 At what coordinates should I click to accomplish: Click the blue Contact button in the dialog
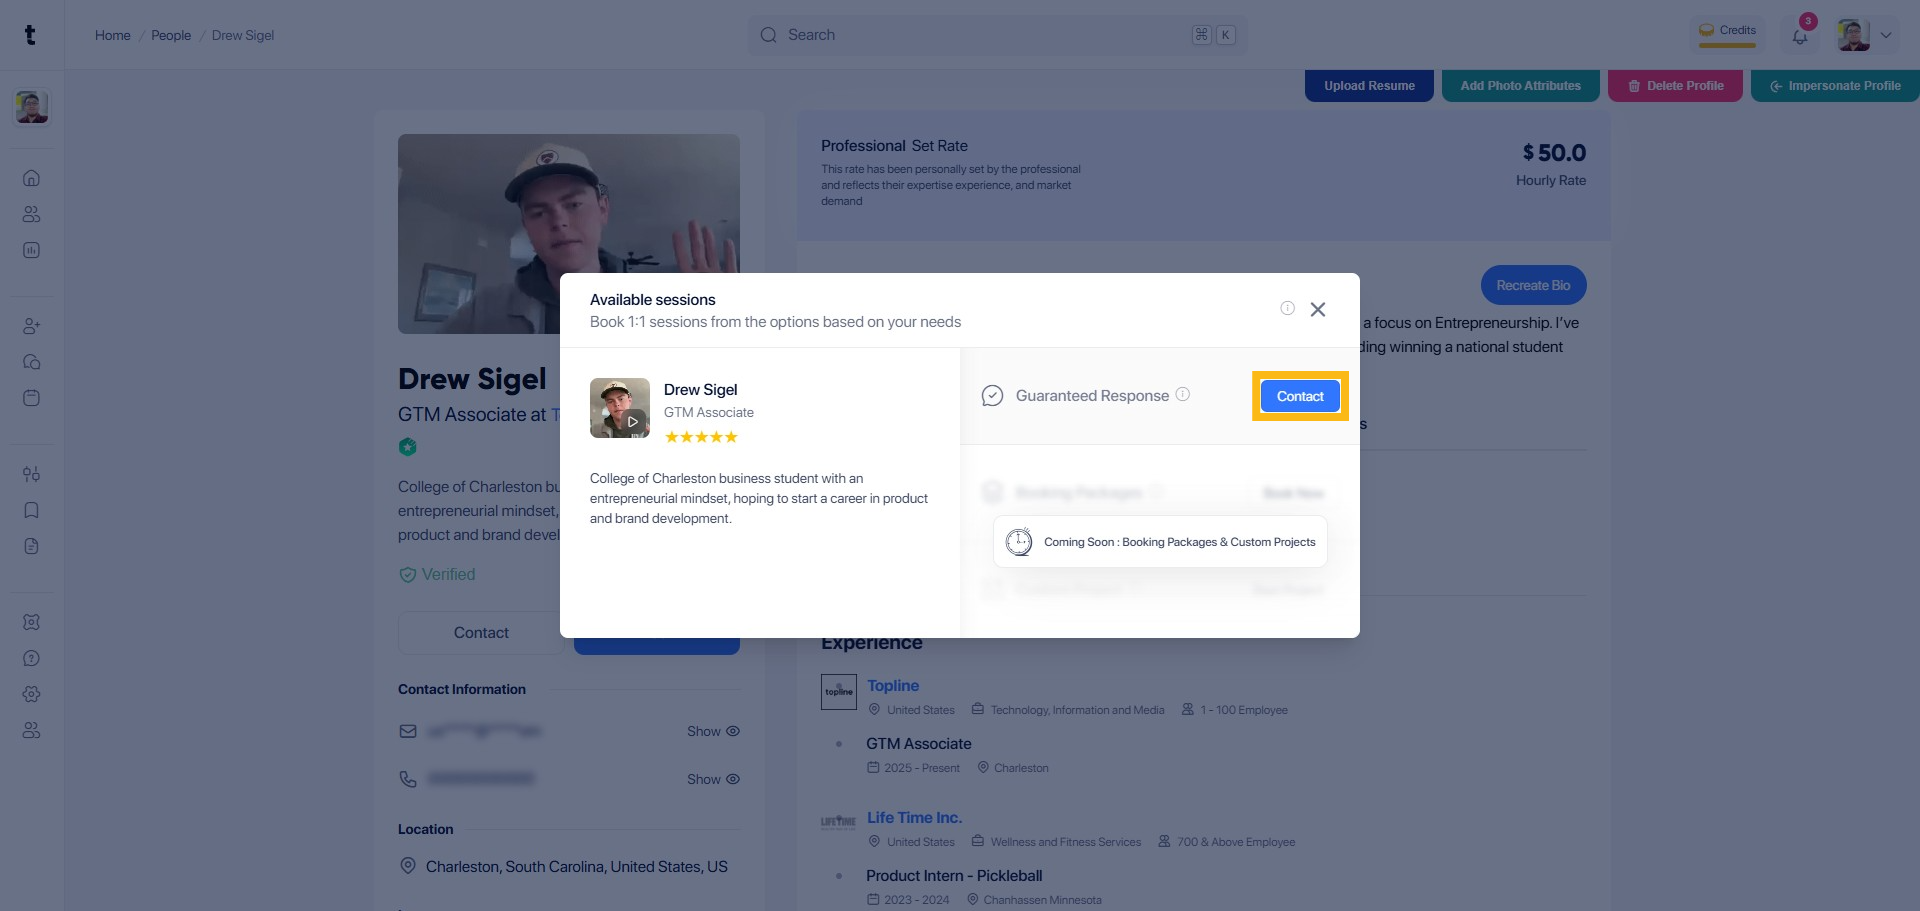pyautogui.click(x=1300, y=396)
